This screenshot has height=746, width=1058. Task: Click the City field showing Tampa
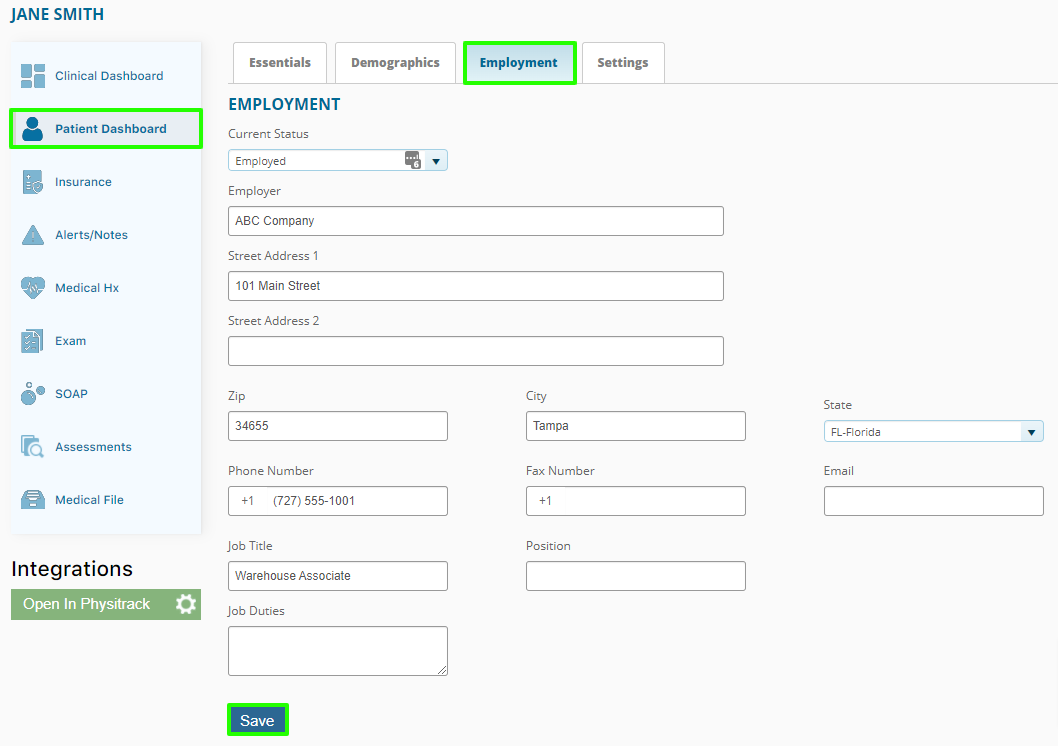pyautogui.click(x=636, y=426)
